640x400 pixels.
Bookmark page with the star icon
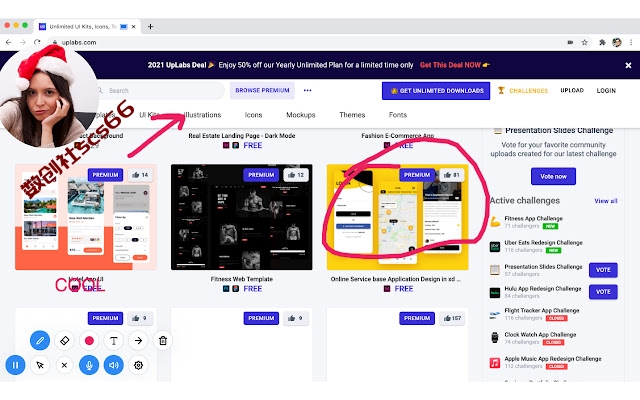[x=584, y=42]
